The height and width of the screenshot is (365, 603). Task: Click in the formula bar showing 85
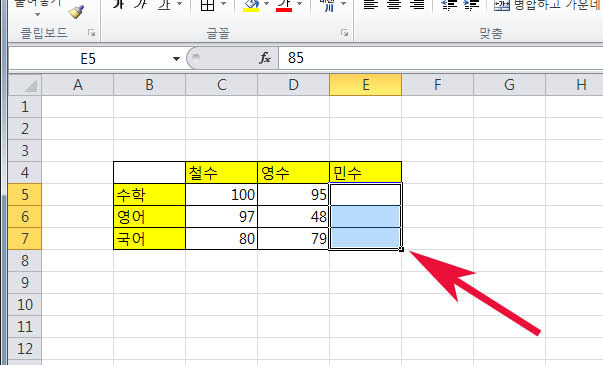click(x=441, y=58)
